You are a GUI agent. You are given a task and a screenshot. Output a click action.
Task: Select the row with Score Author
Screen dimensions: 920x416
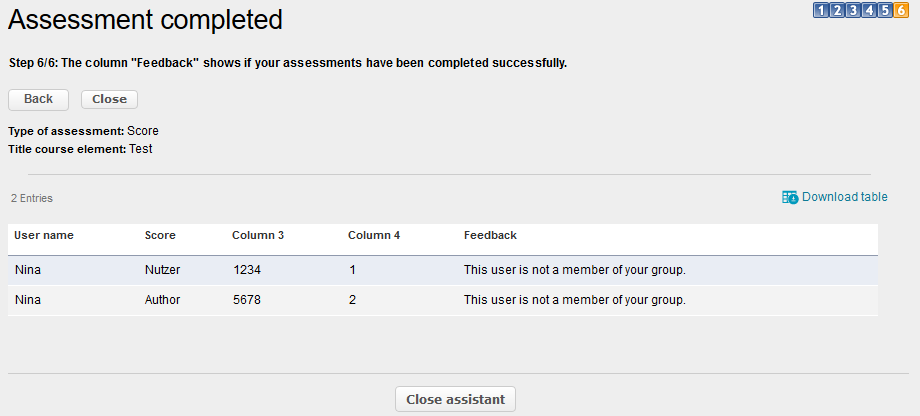pos(162,300)
